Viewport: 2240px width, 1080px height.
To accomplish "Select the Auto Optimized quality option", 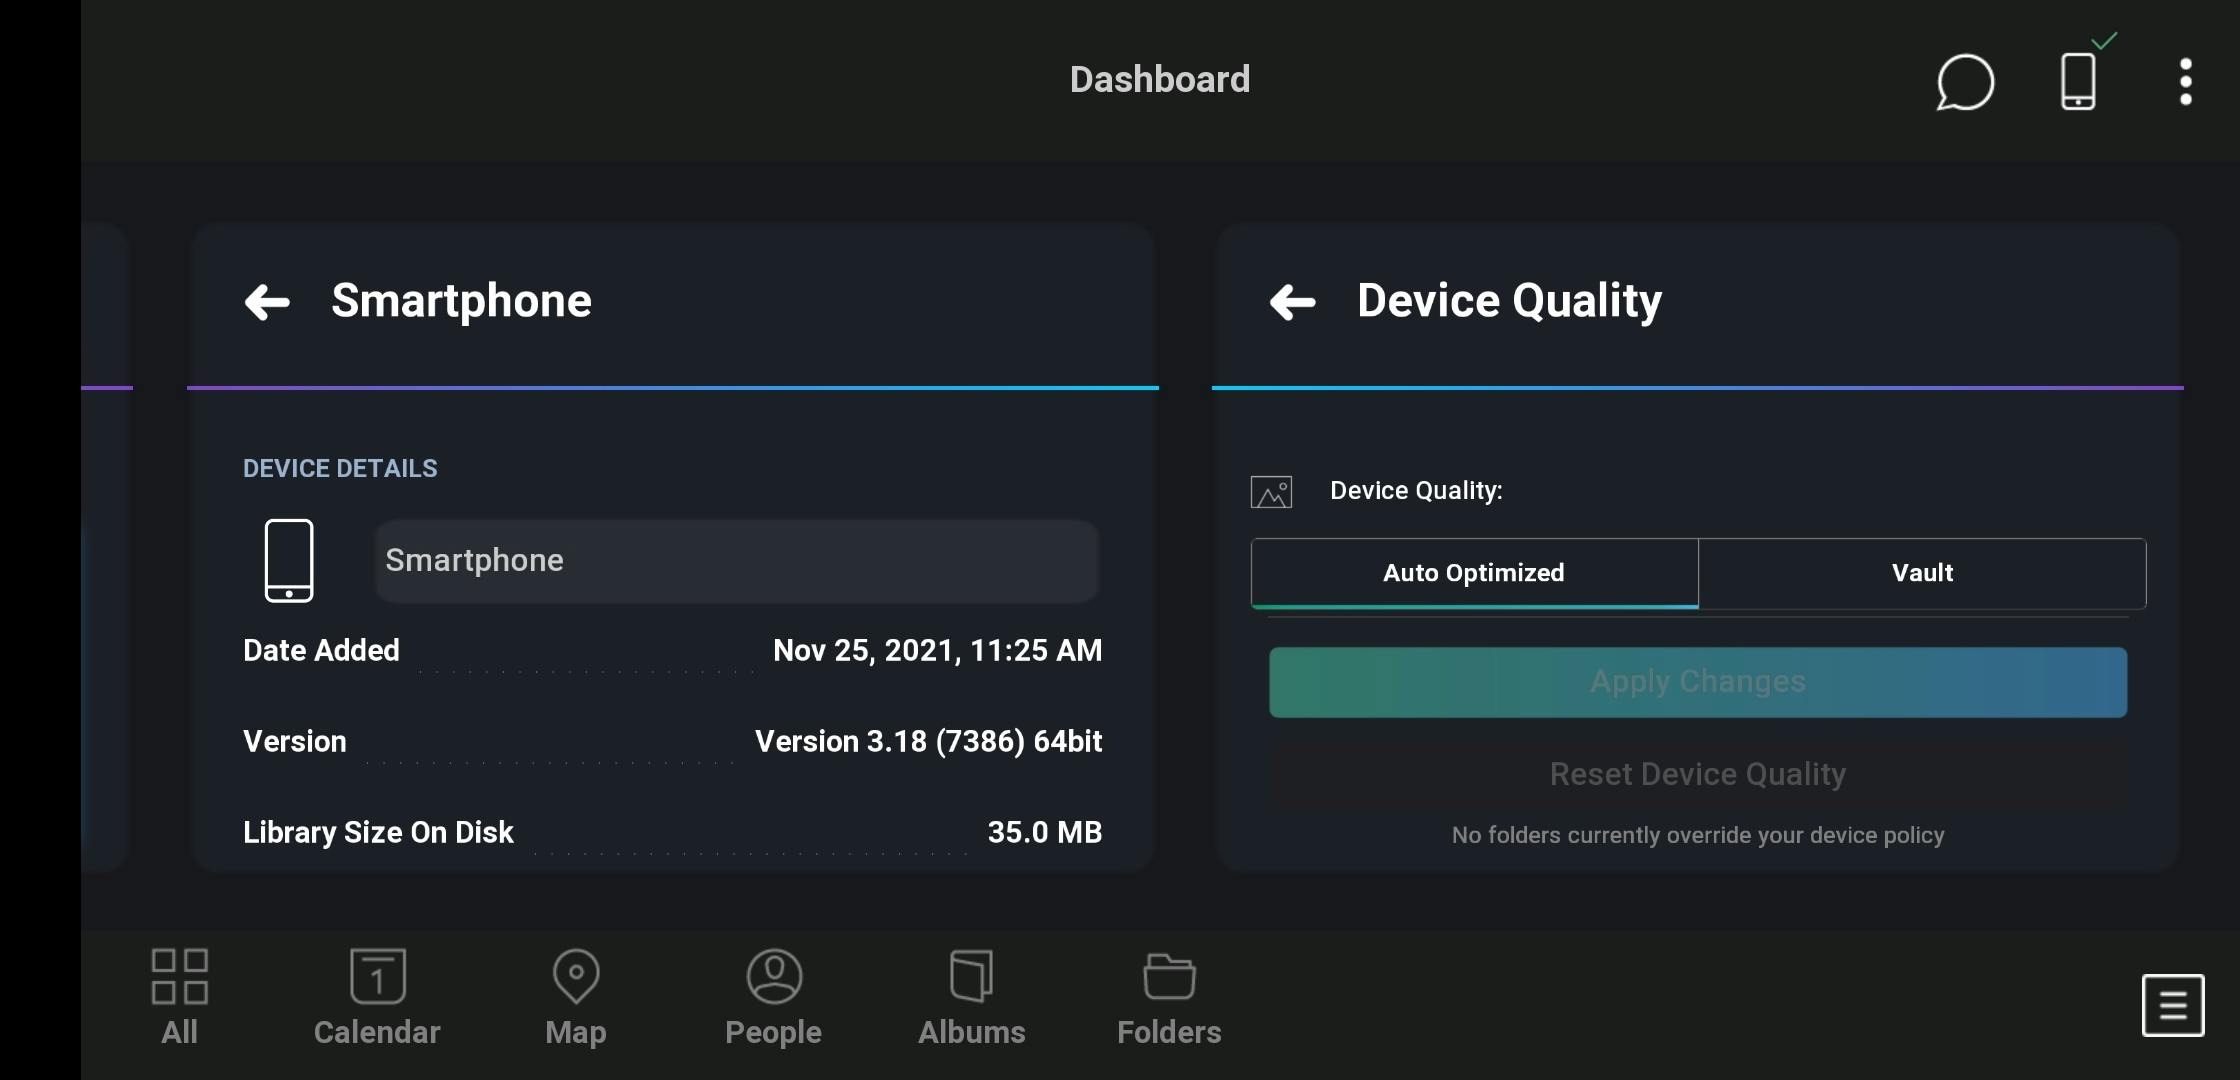I will click(1474, 573).
